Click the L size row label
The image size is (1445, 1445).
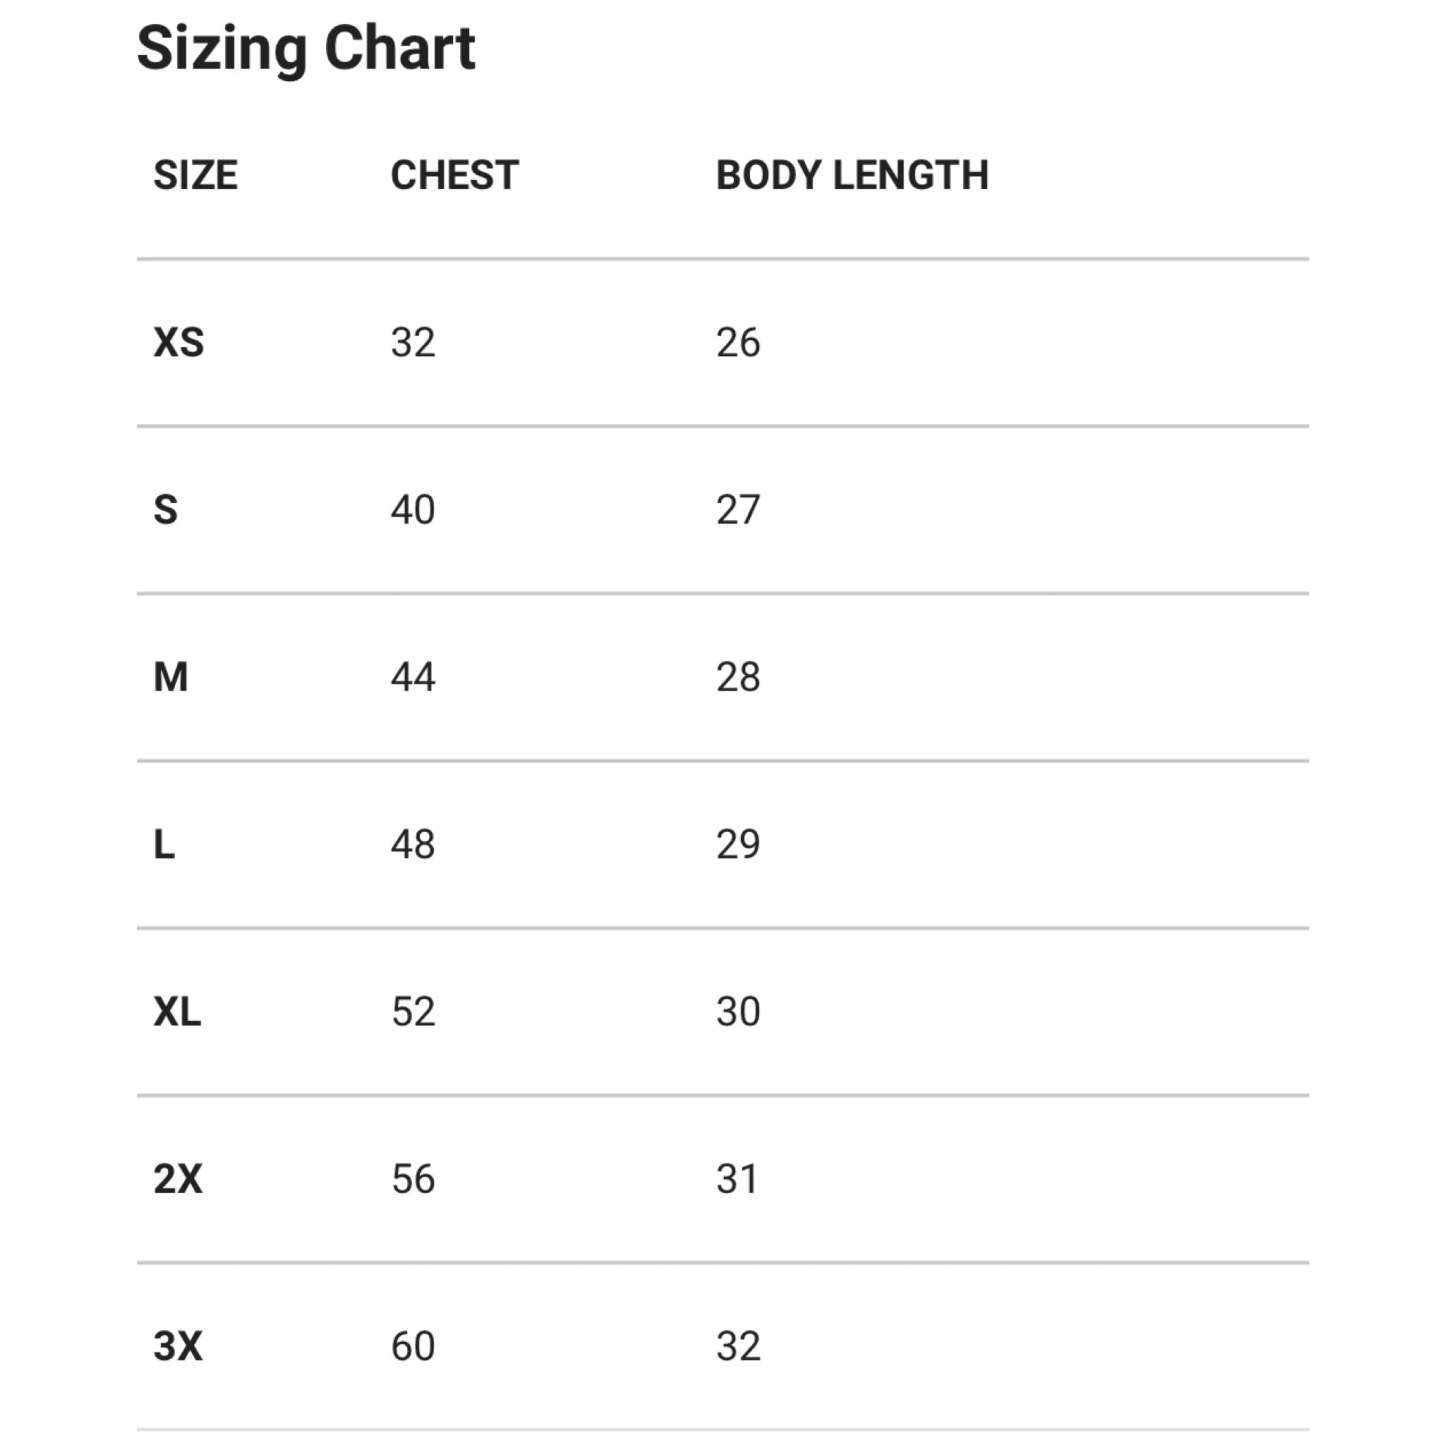click(164, 845)
